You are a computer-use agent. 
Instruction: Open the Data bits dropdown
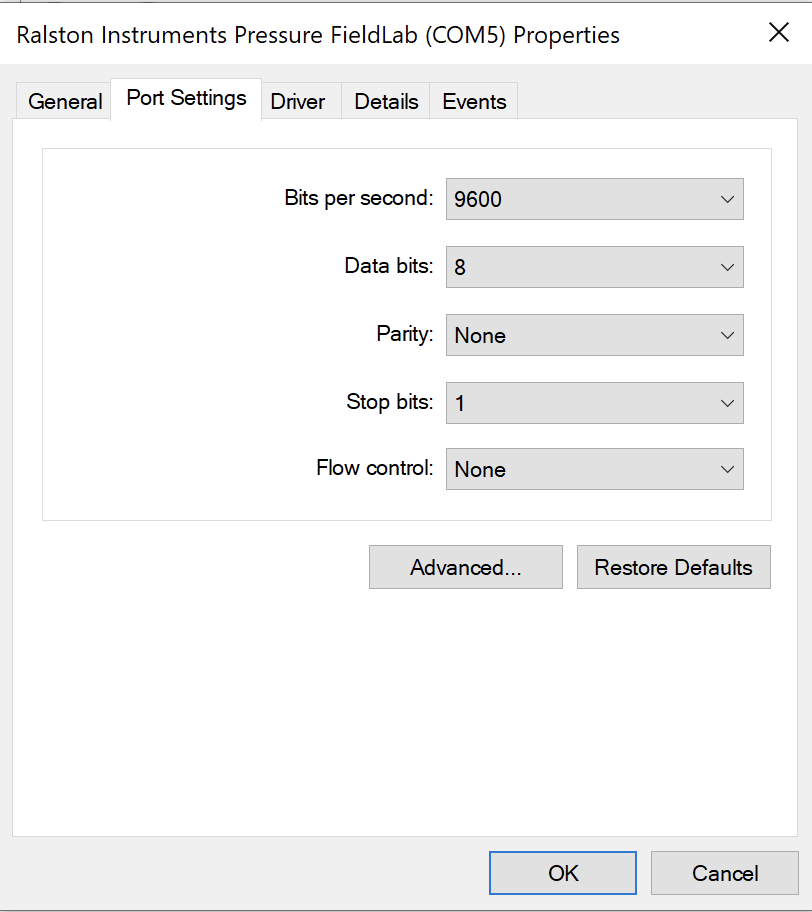click(594, 267)
